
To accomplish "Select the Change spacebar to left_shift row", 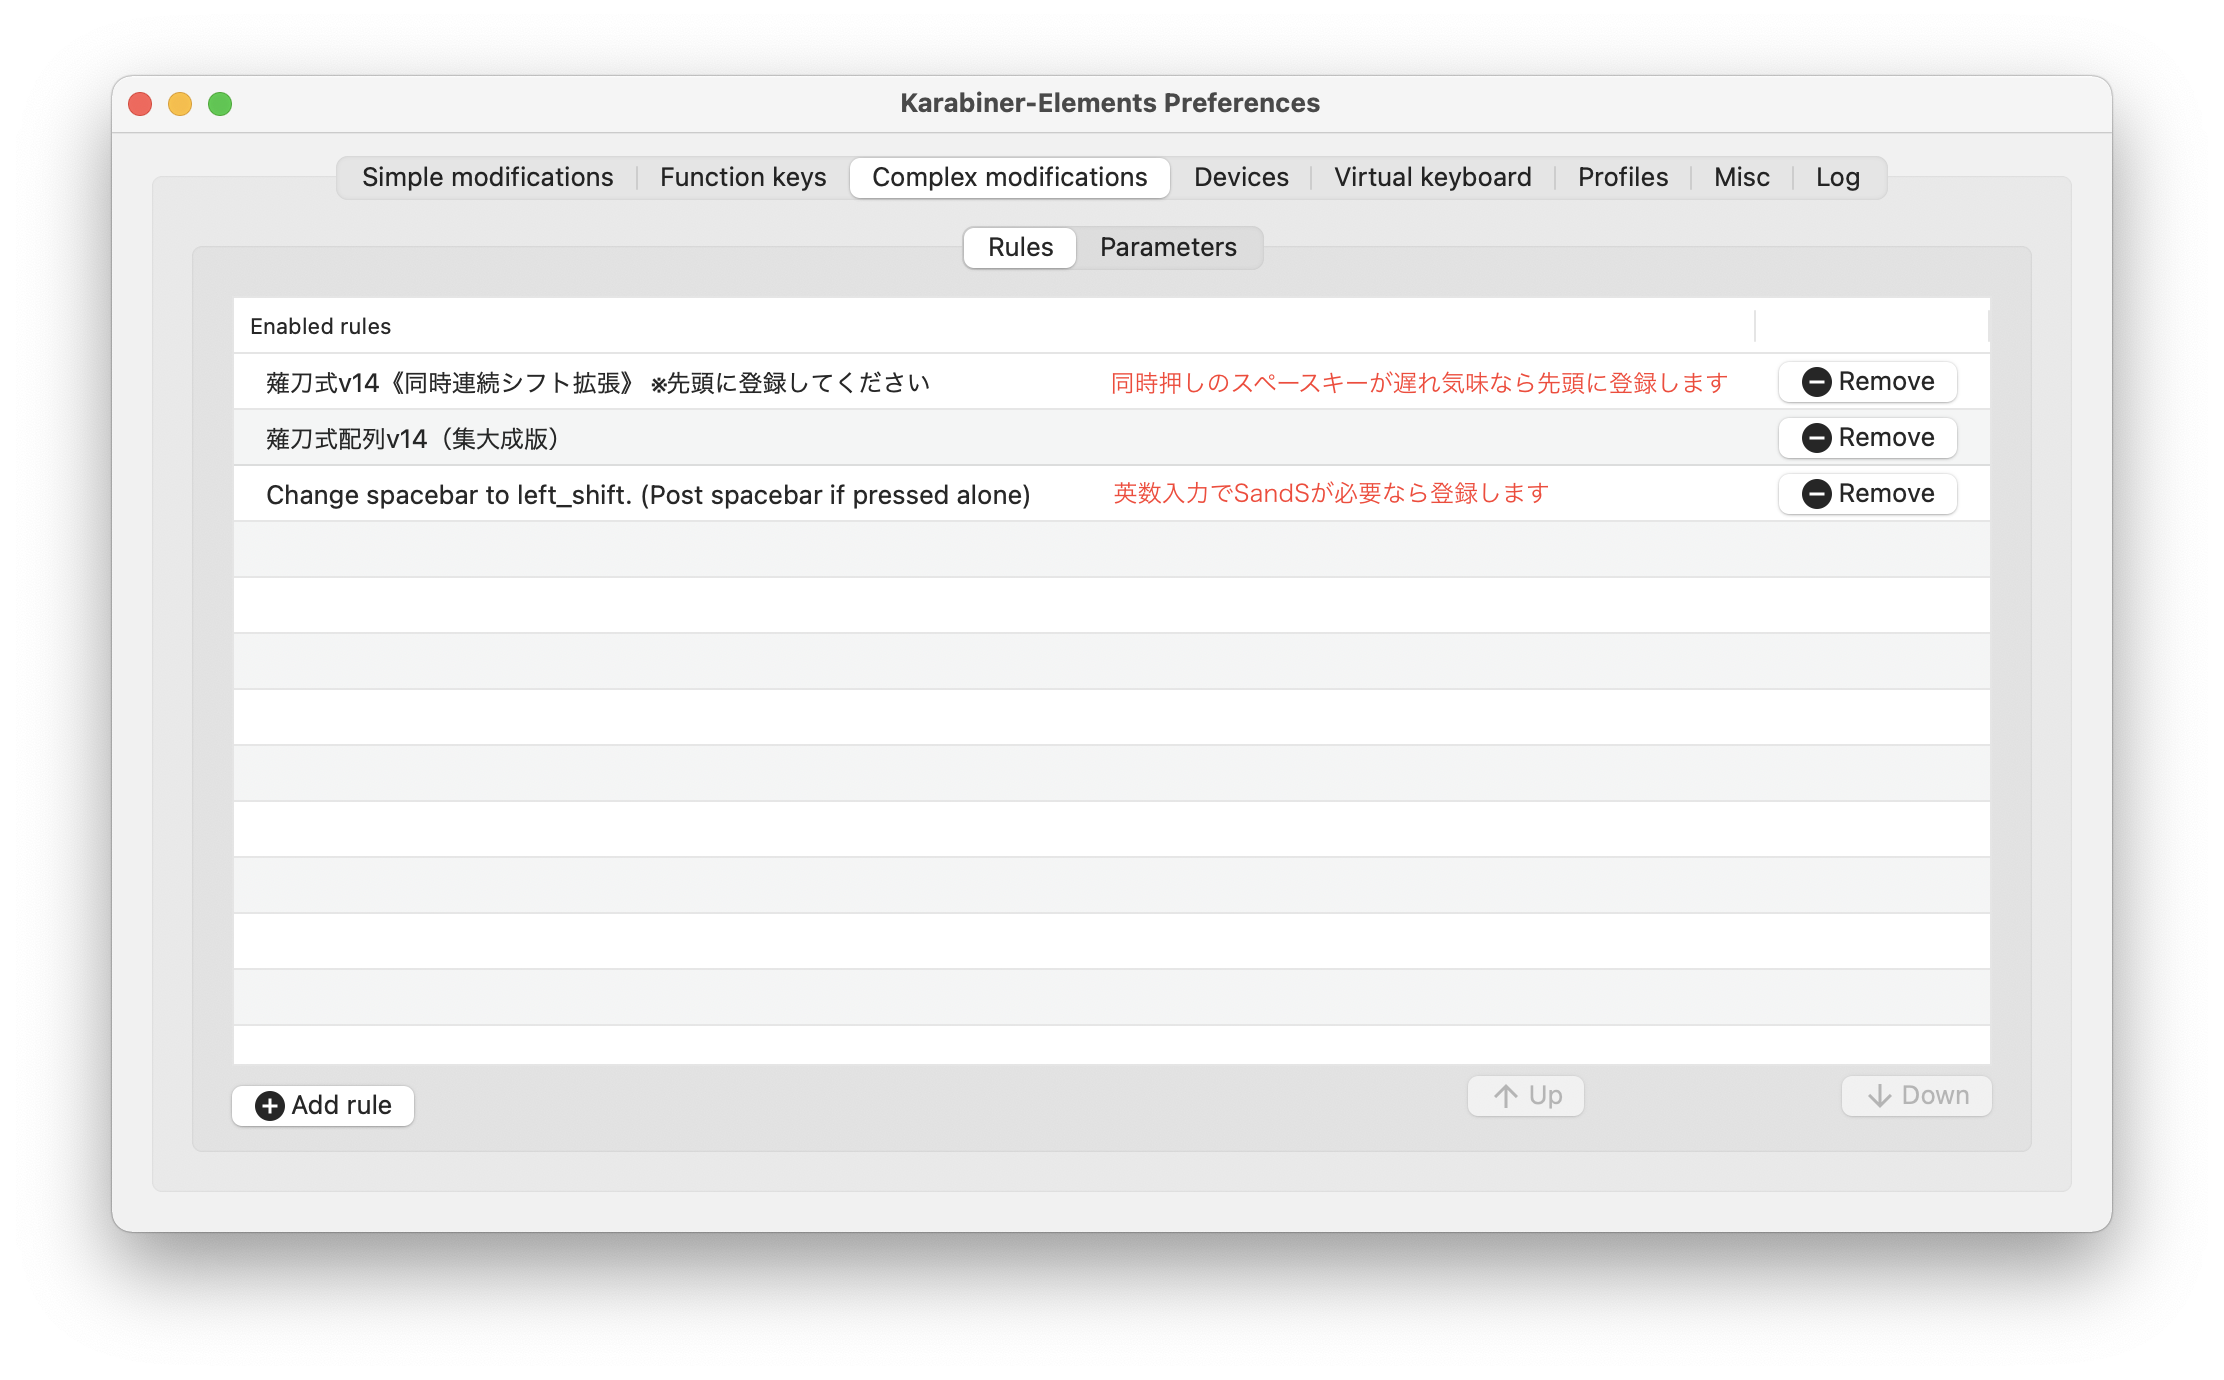I will tap(648, 495).
